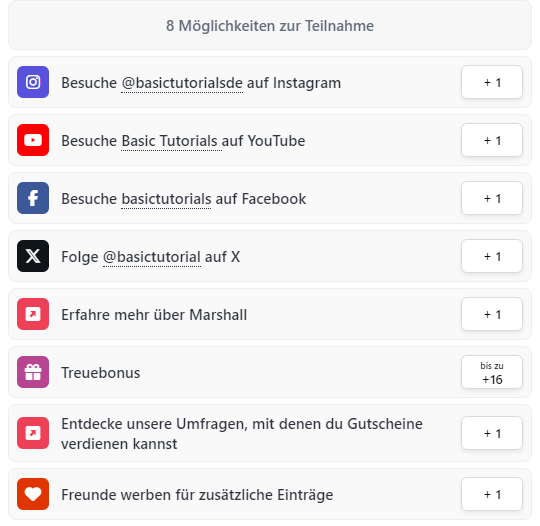Click the Instagram icon
540x526 pixels.
coord(33,82)
